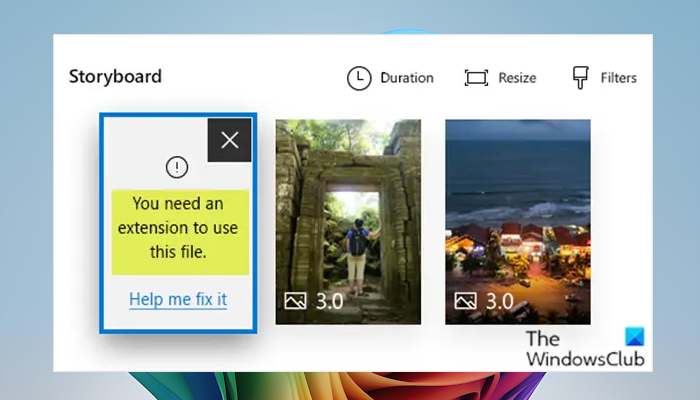
Task: Click the Duration clock icon
Action: 359,78
